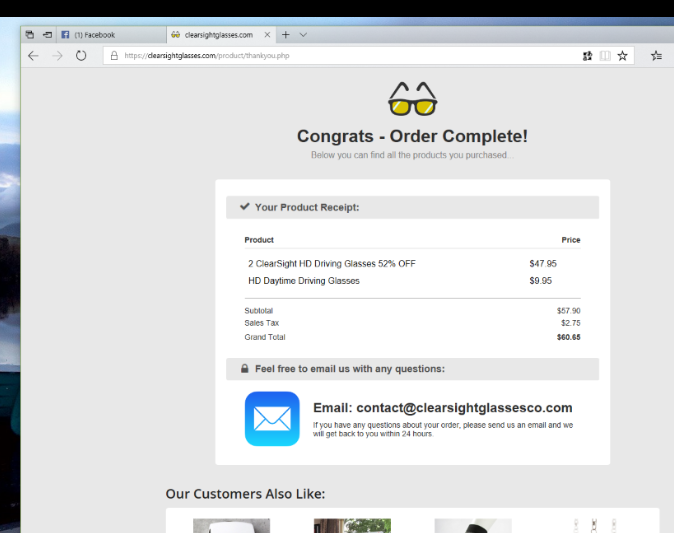Click the checkmark beside Your Product Receipt
674x533 pixels.
(x=245, y=207)
